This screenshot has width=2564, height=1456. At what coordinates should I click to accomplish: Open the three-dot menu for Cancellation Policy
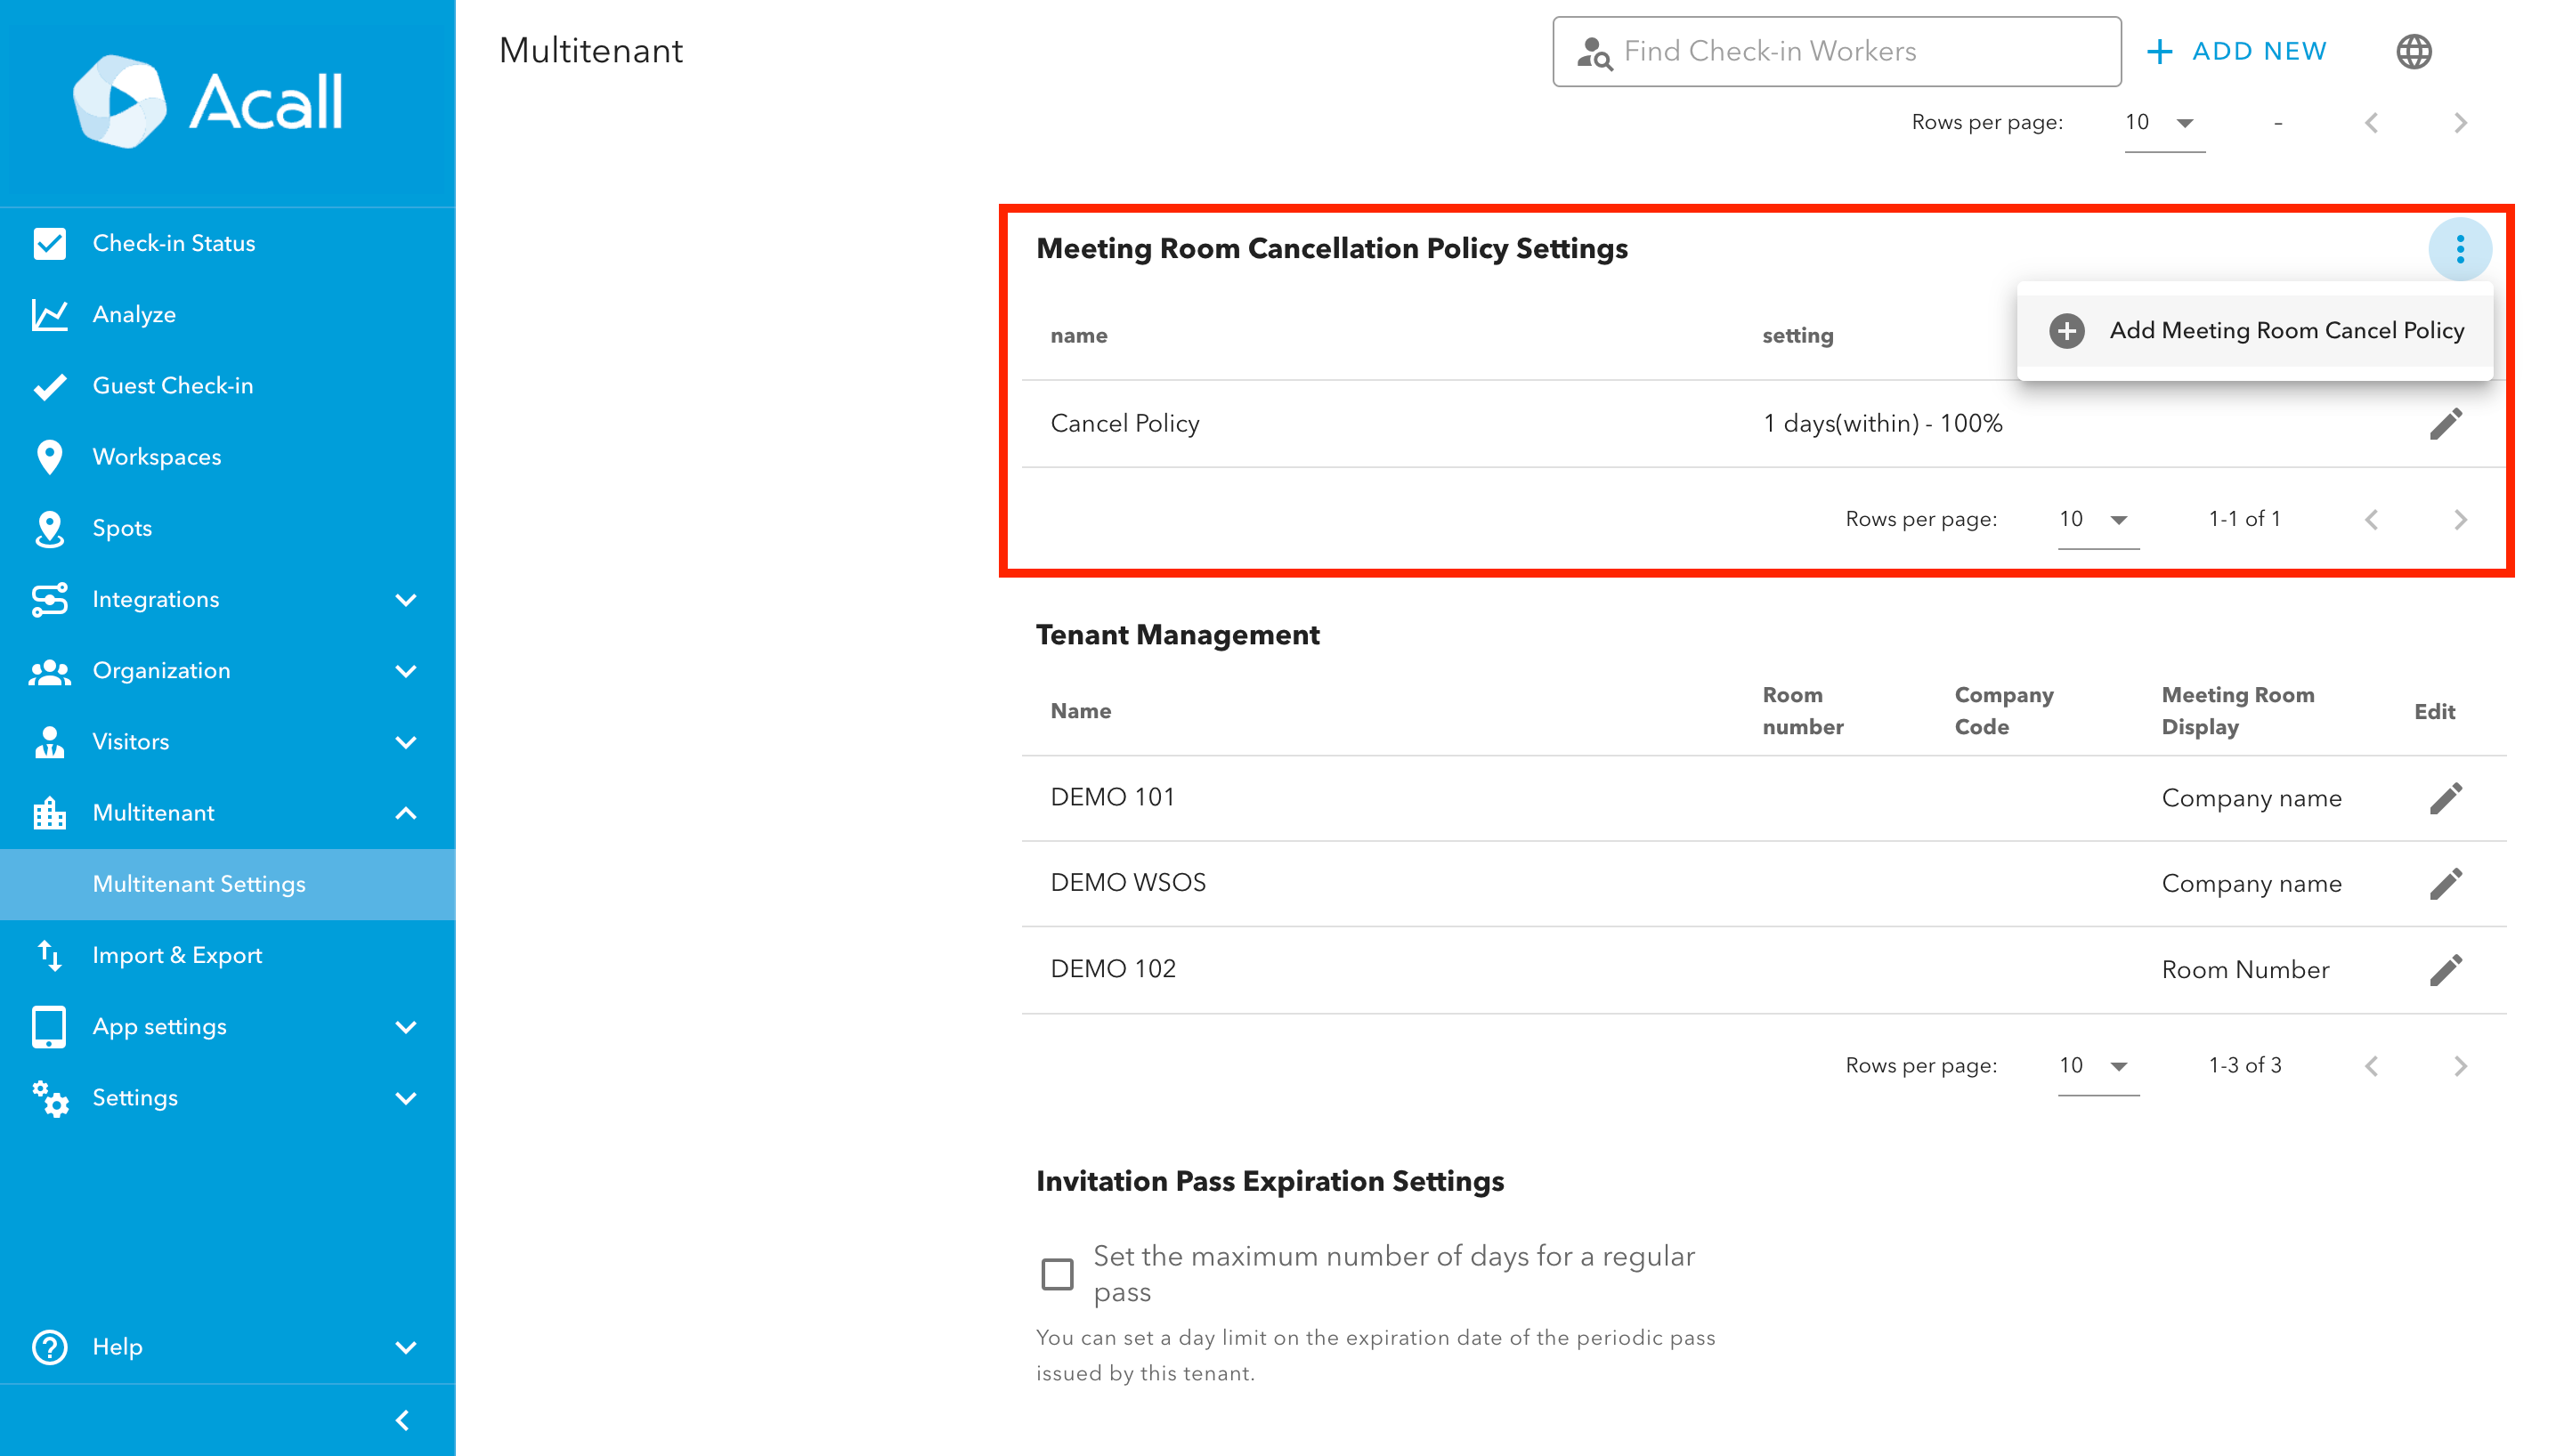(x=2459, y=249)
